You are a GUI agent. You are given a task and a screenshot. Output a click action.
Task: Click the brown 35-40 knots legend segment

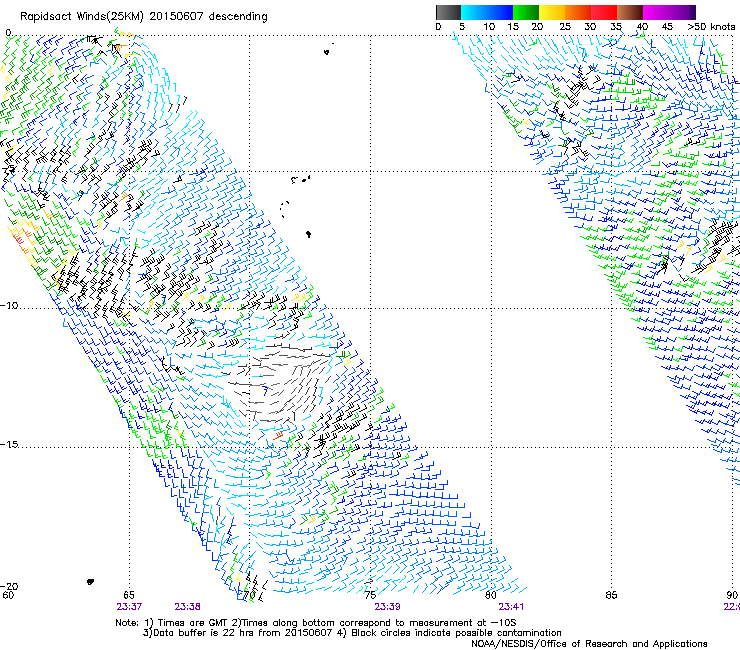coord(630,12)
